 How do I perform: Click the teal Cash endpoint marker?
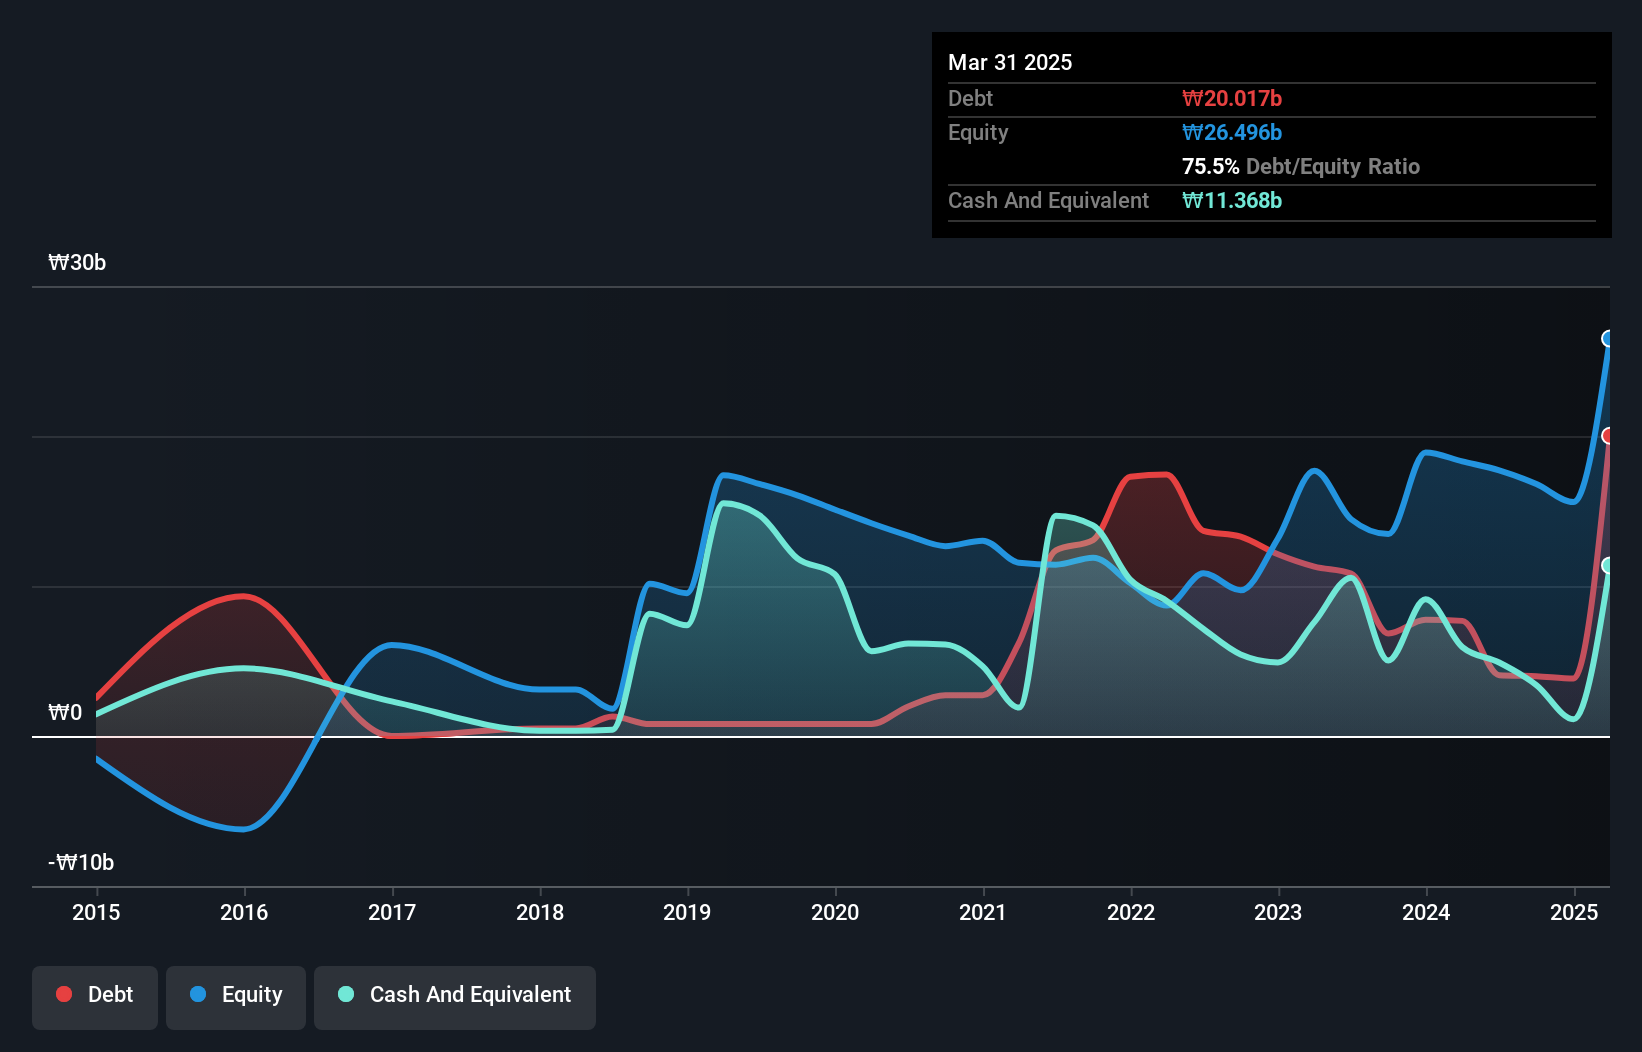click(x=1608, y=565)
